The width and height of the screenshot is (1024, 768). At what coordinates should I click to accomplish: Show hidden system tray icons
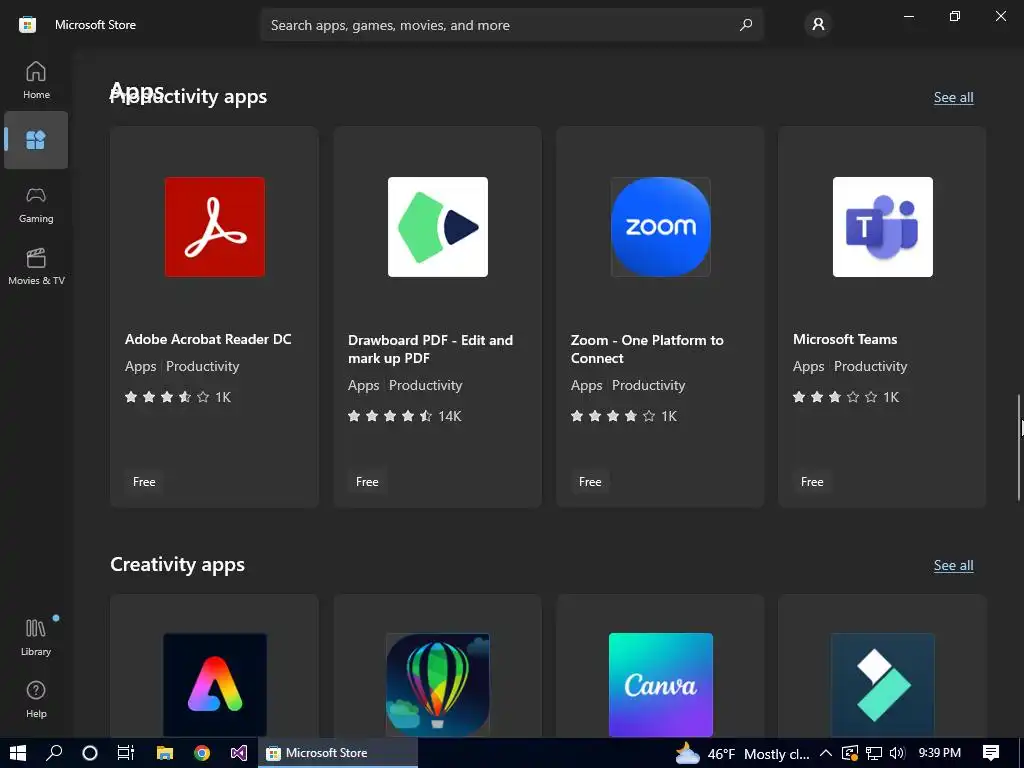tap(825, 753)
